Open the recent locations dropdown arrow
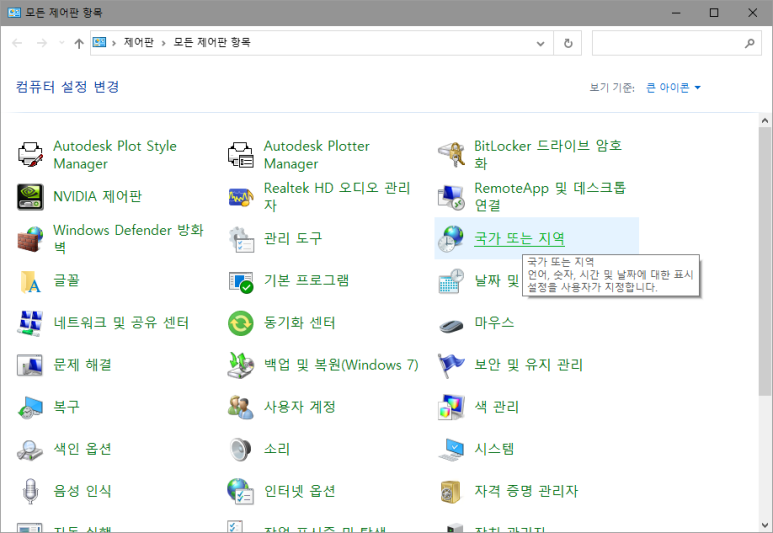This screenshot has width=773, height=533. (x=62, y=43)
